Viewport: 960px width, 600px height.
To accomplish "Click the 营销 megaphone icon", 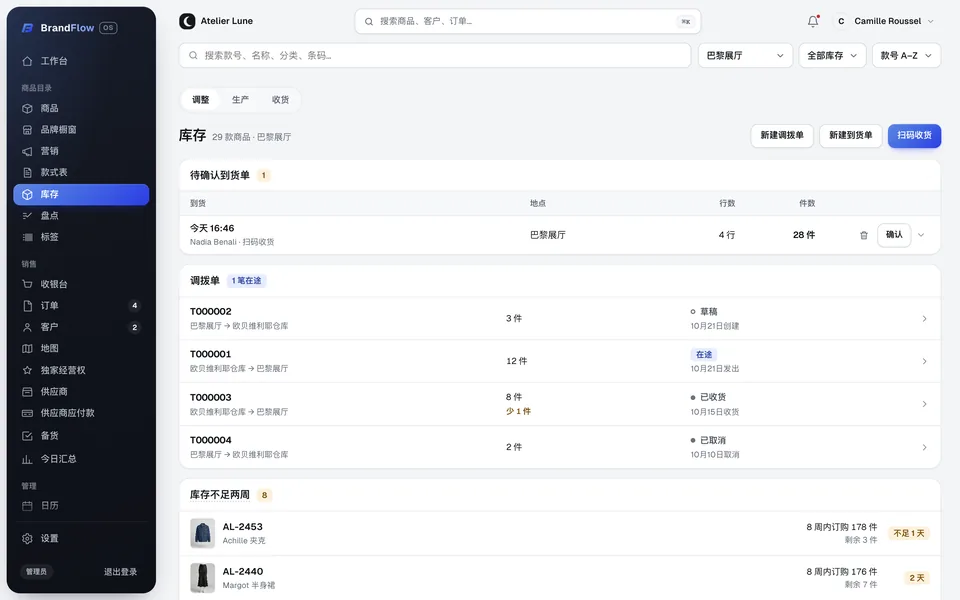I will click(x=27, y=151).
